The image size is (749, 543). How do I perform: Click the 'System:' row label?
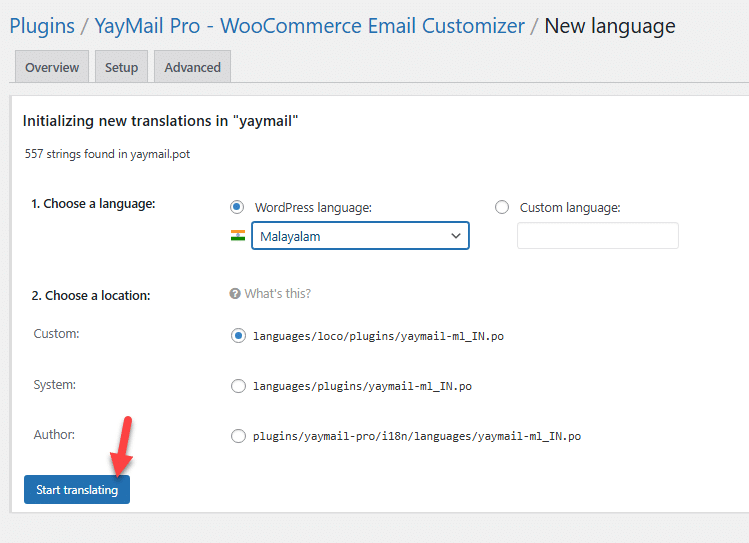[54, 384]
